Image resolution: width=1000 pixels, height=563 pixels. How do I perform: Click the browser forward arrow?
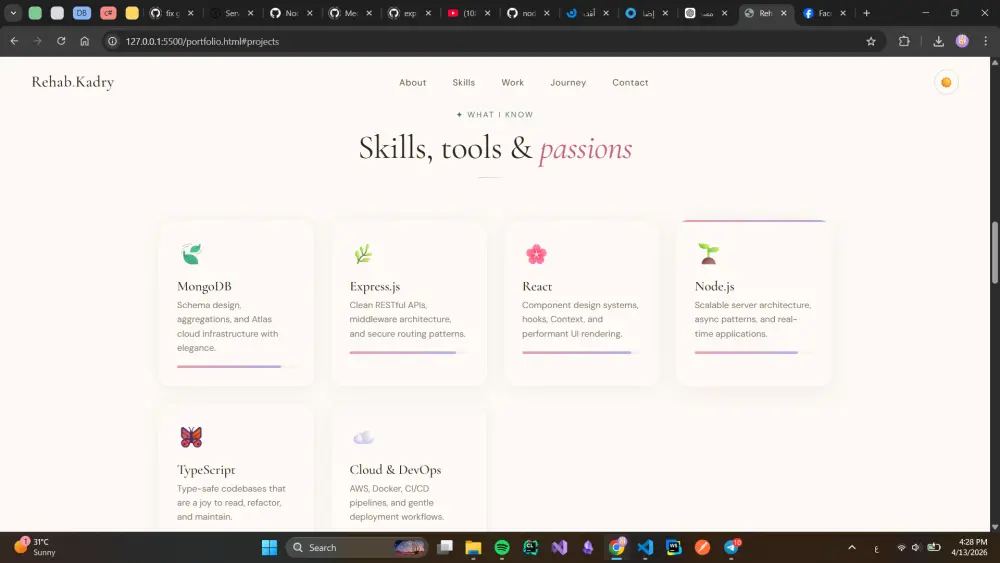coord(38,41)
